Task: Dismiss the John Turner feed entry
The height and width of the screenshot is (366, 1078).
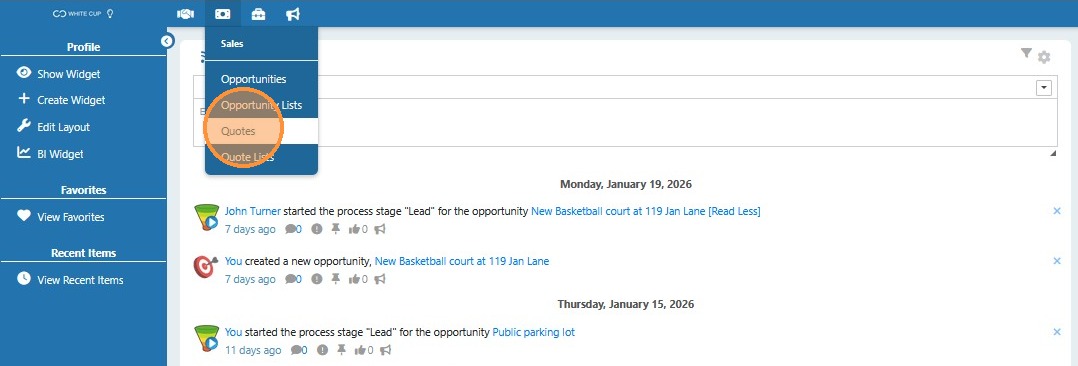Action: (x=1057, y=211)
